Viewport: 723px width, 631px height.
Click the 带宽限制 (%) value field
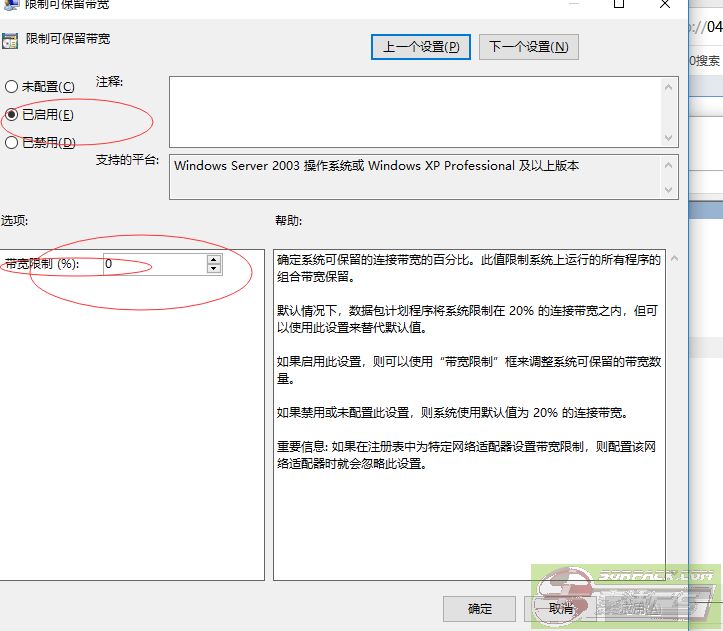153,264
